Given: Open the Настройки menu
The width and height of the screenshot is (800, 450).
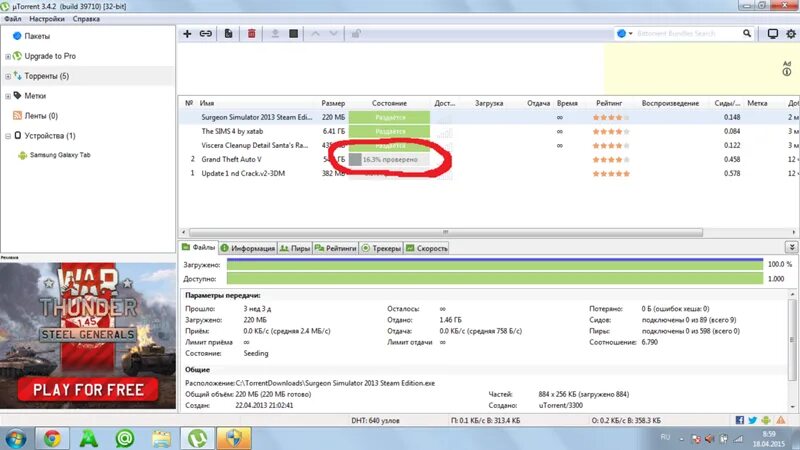Looking at the screenshot, I should (x=47, y=19).
